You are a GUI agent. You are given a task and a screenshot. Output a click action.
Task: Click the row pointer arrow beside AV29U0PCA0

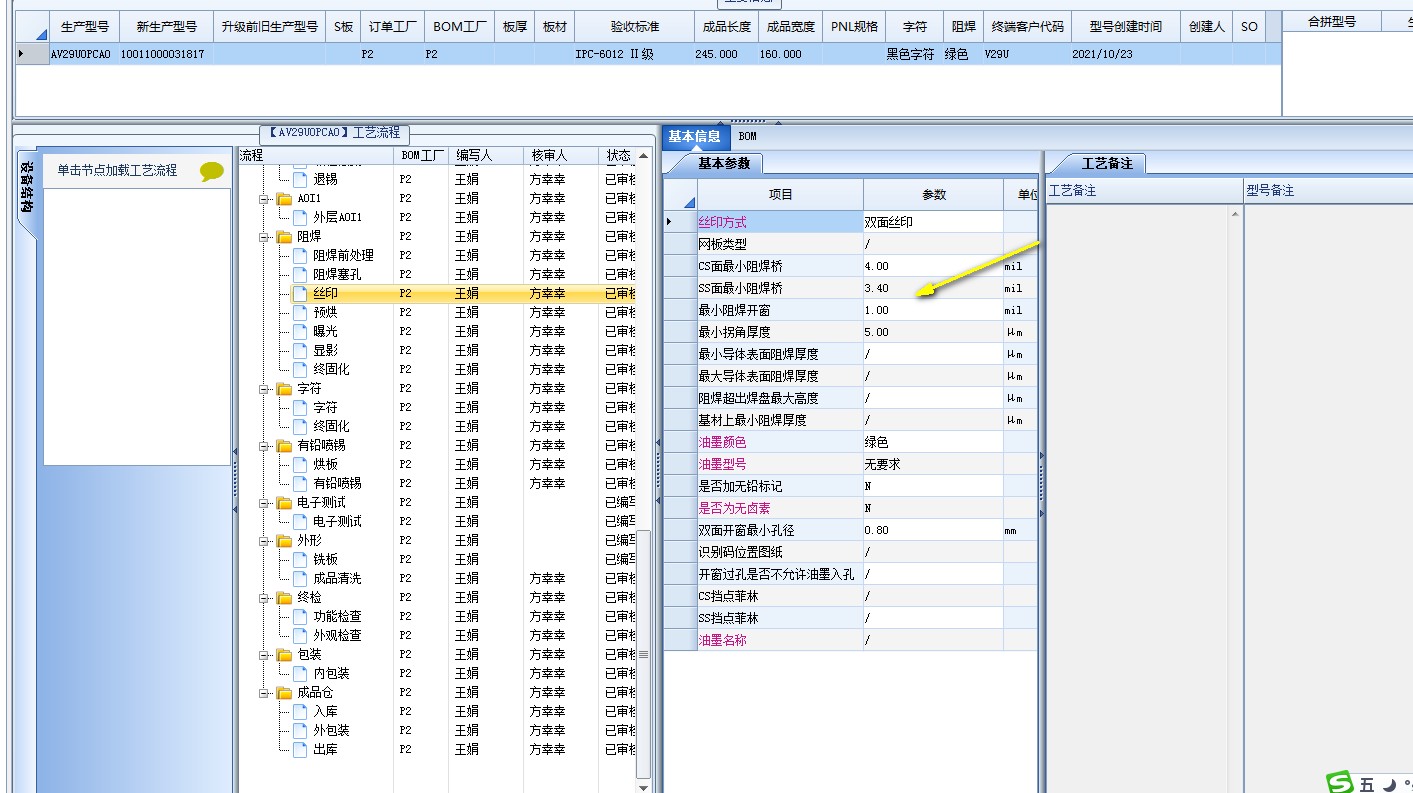[x=21, y=54]
